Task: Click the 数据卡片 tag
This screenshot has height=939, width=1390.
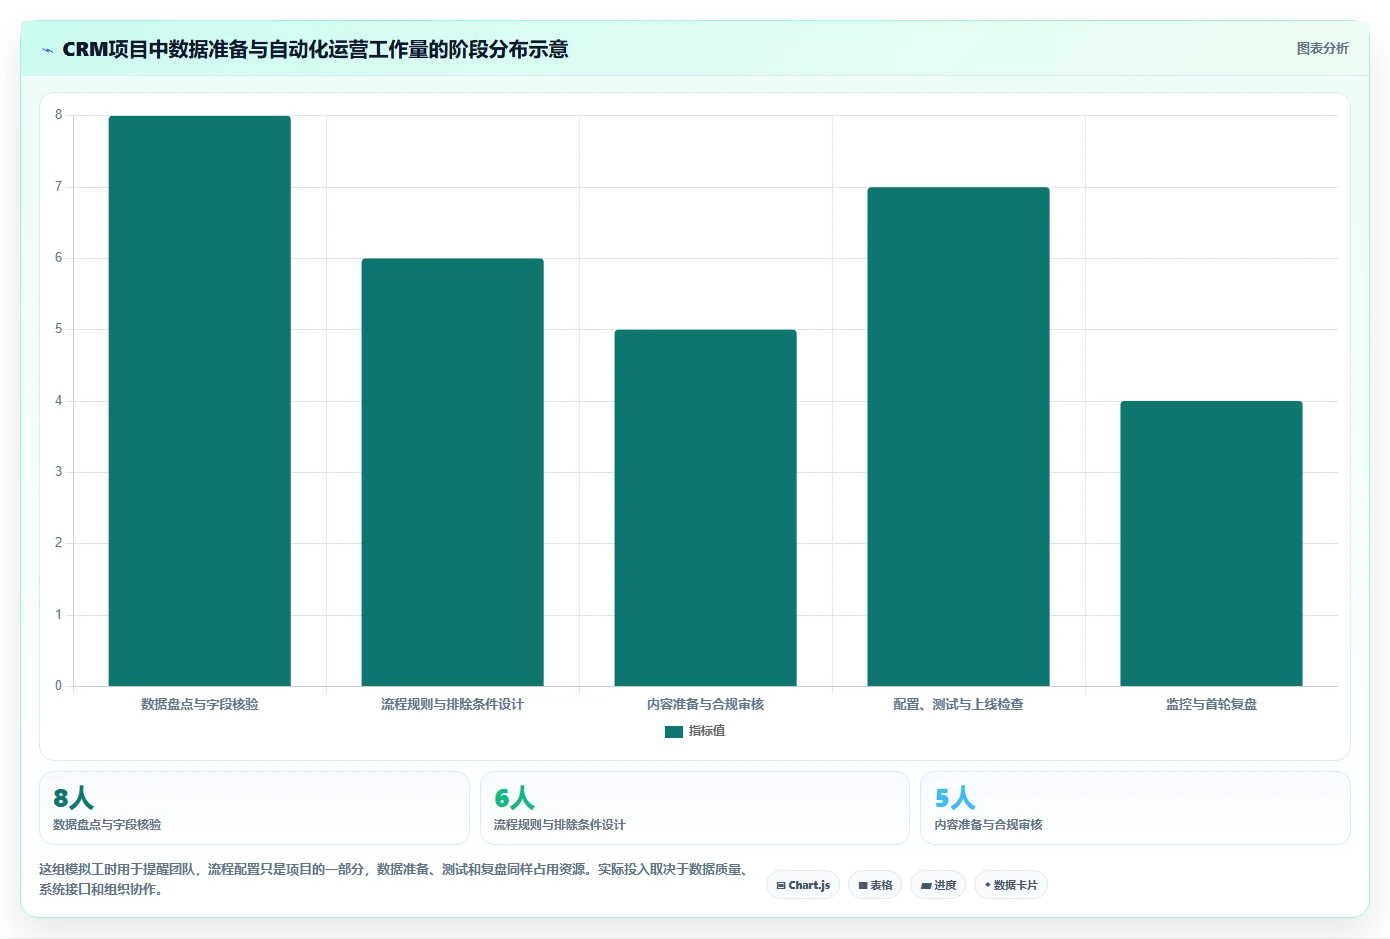Action: pos(1011,885)
